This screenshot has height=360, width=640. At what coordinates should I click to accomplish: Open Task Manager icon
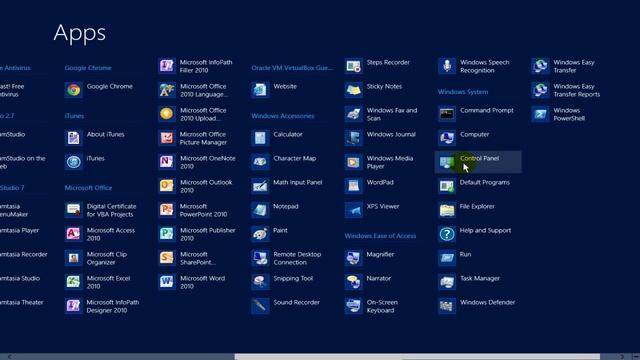pos(447,282)
